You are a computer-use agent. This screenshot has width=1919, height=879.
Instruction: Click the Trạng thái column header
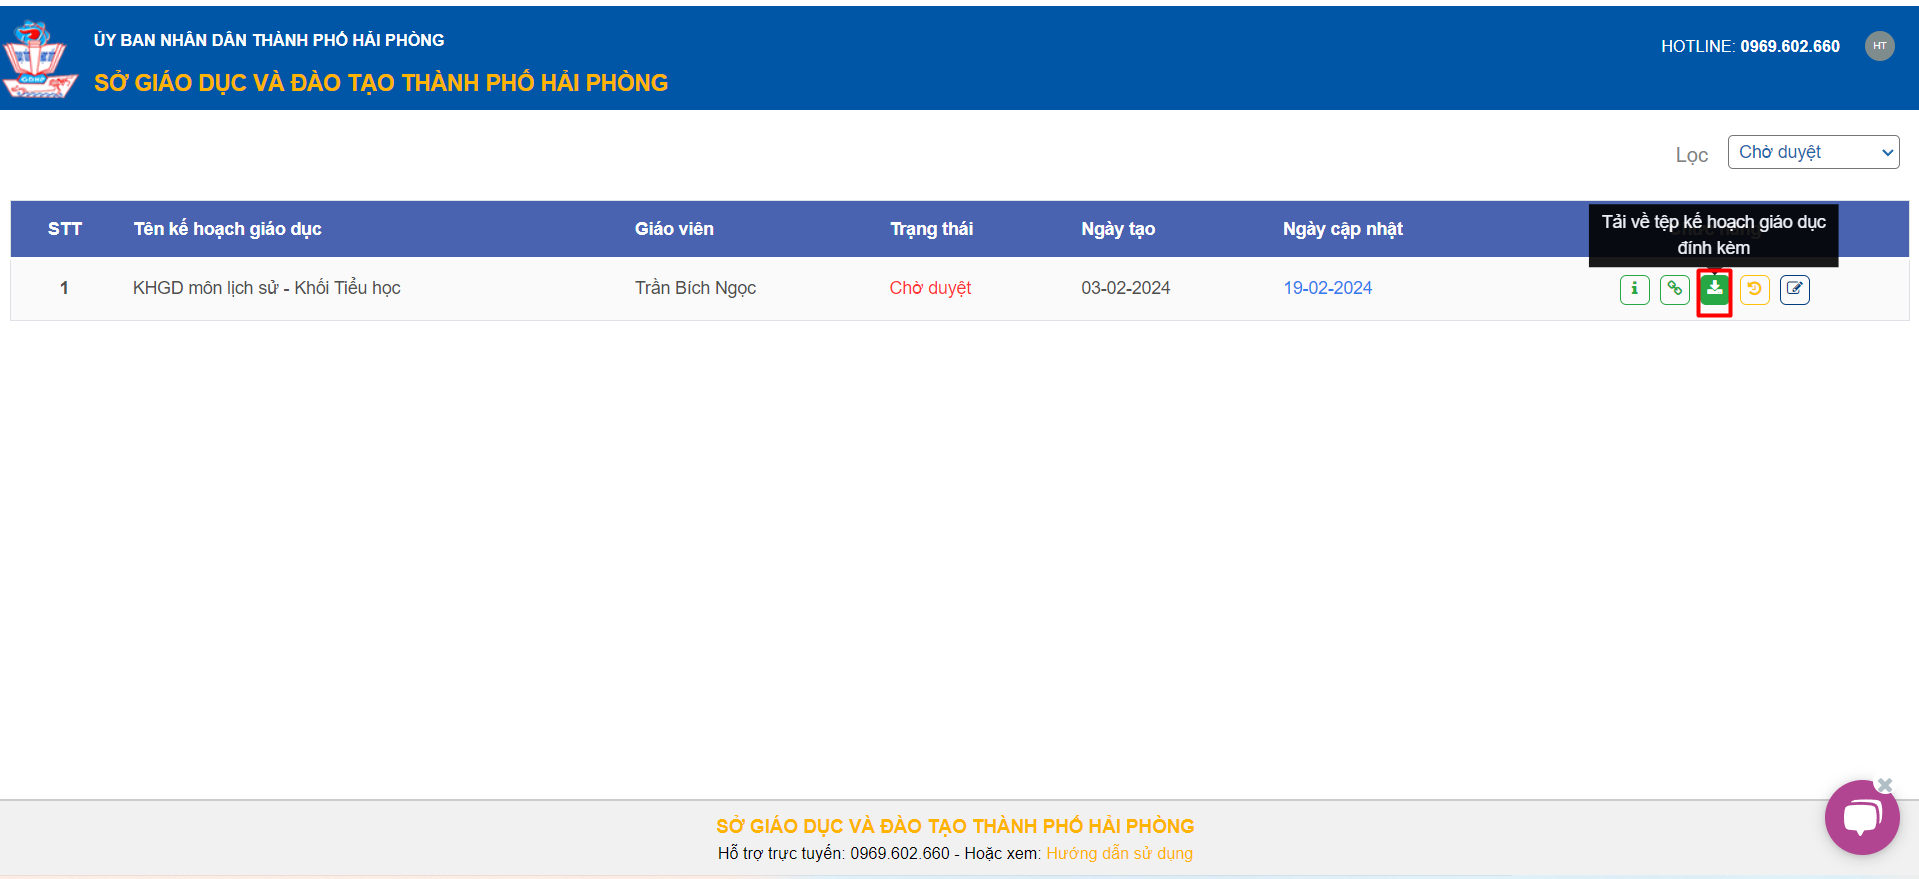931,229
